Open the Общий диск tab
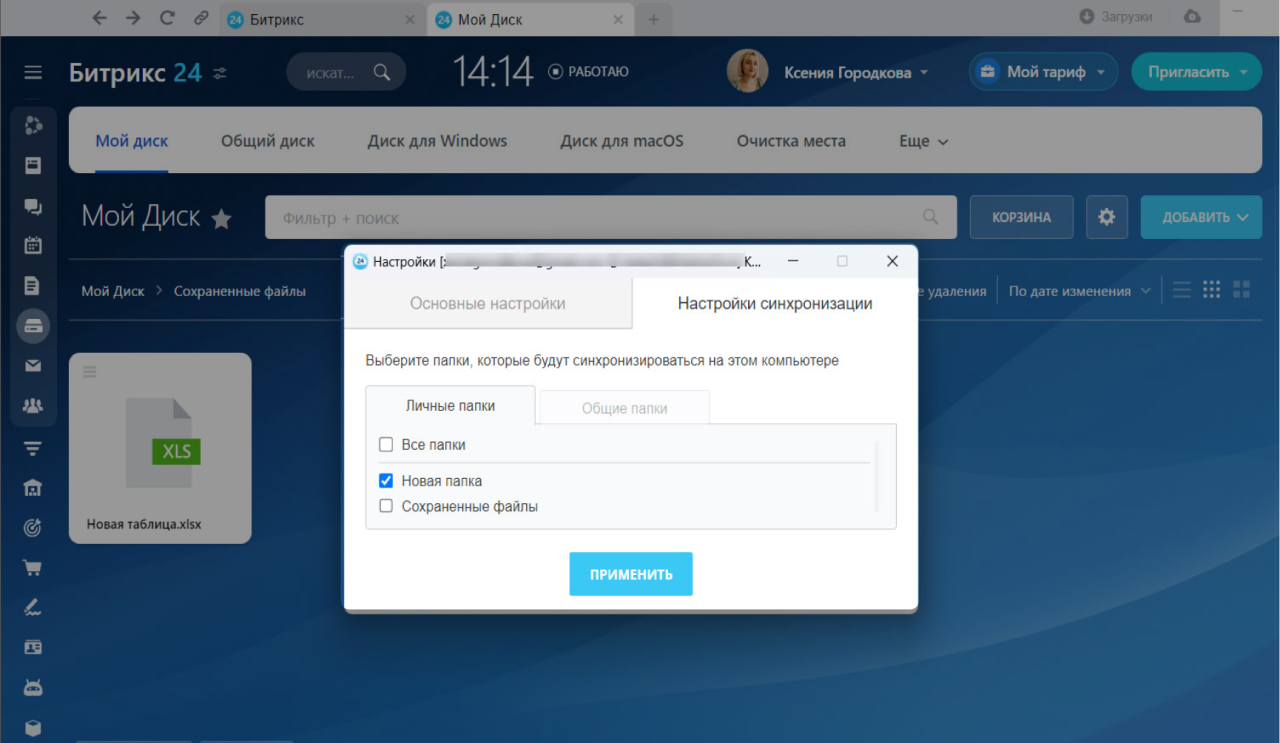The image size is (1280, 743). click(x=268, y=141)
